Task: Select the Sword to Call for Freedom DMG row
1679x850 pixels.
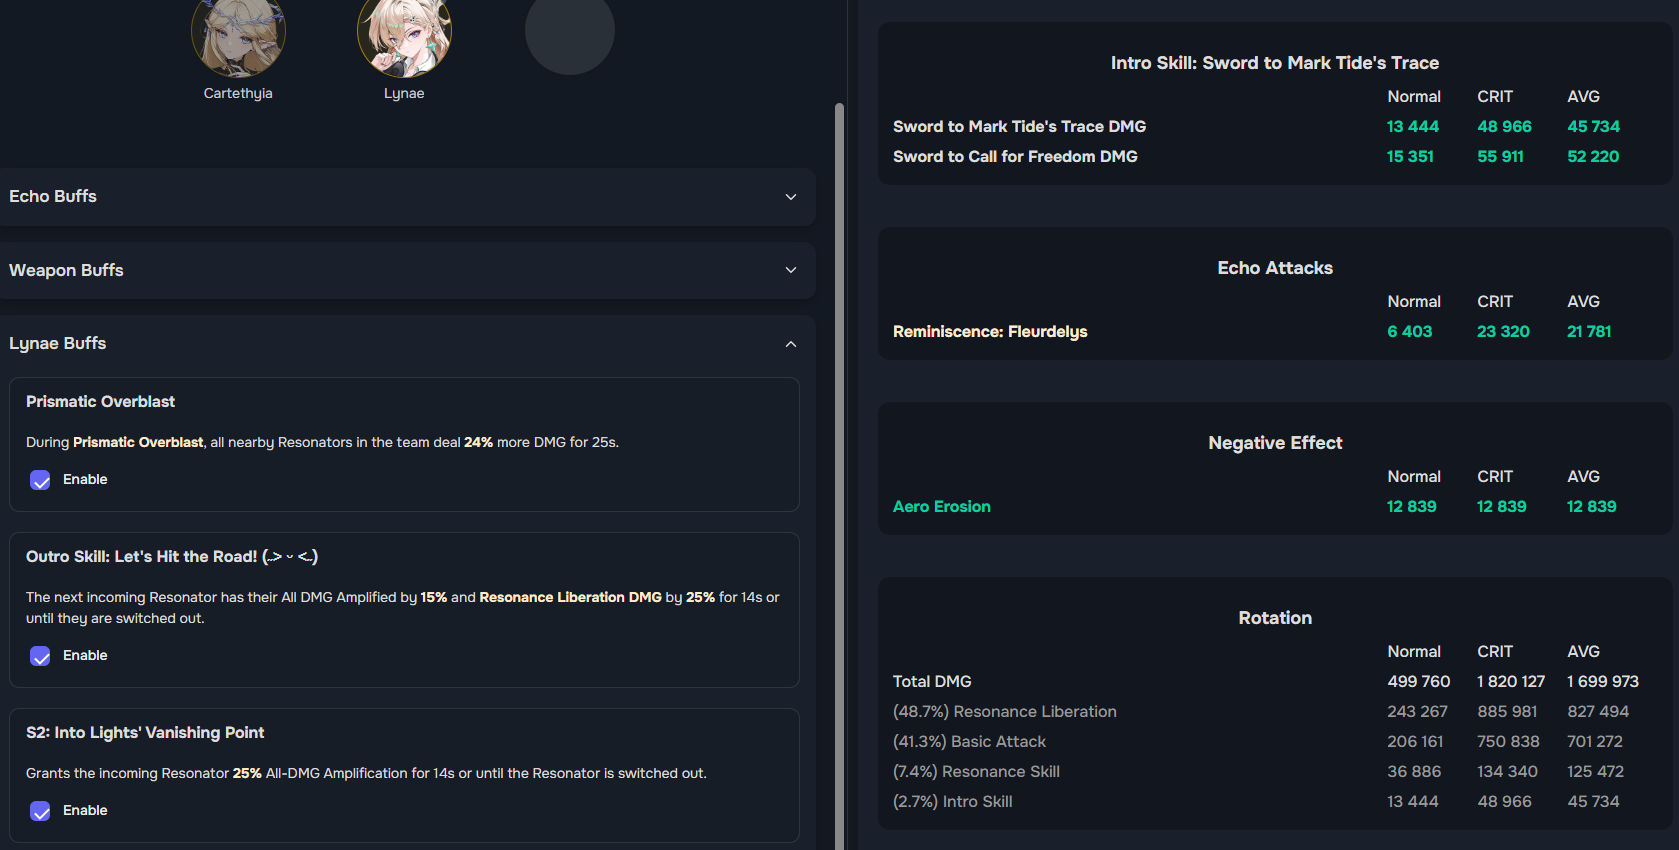Action: 1015,157
